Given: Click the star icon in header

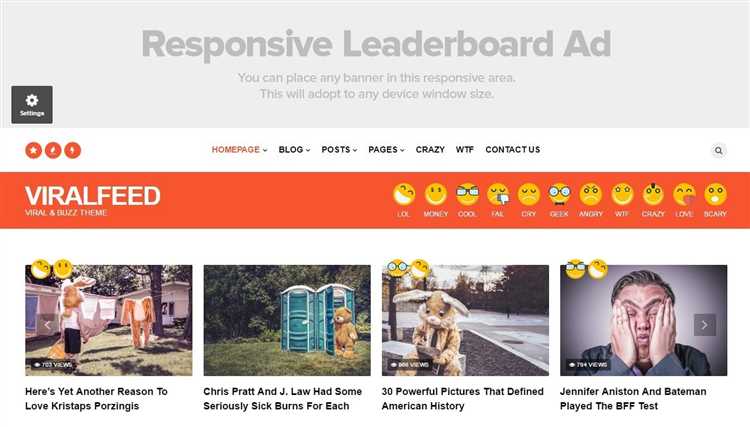Looking at the screenshot, I should click(33, 150).
